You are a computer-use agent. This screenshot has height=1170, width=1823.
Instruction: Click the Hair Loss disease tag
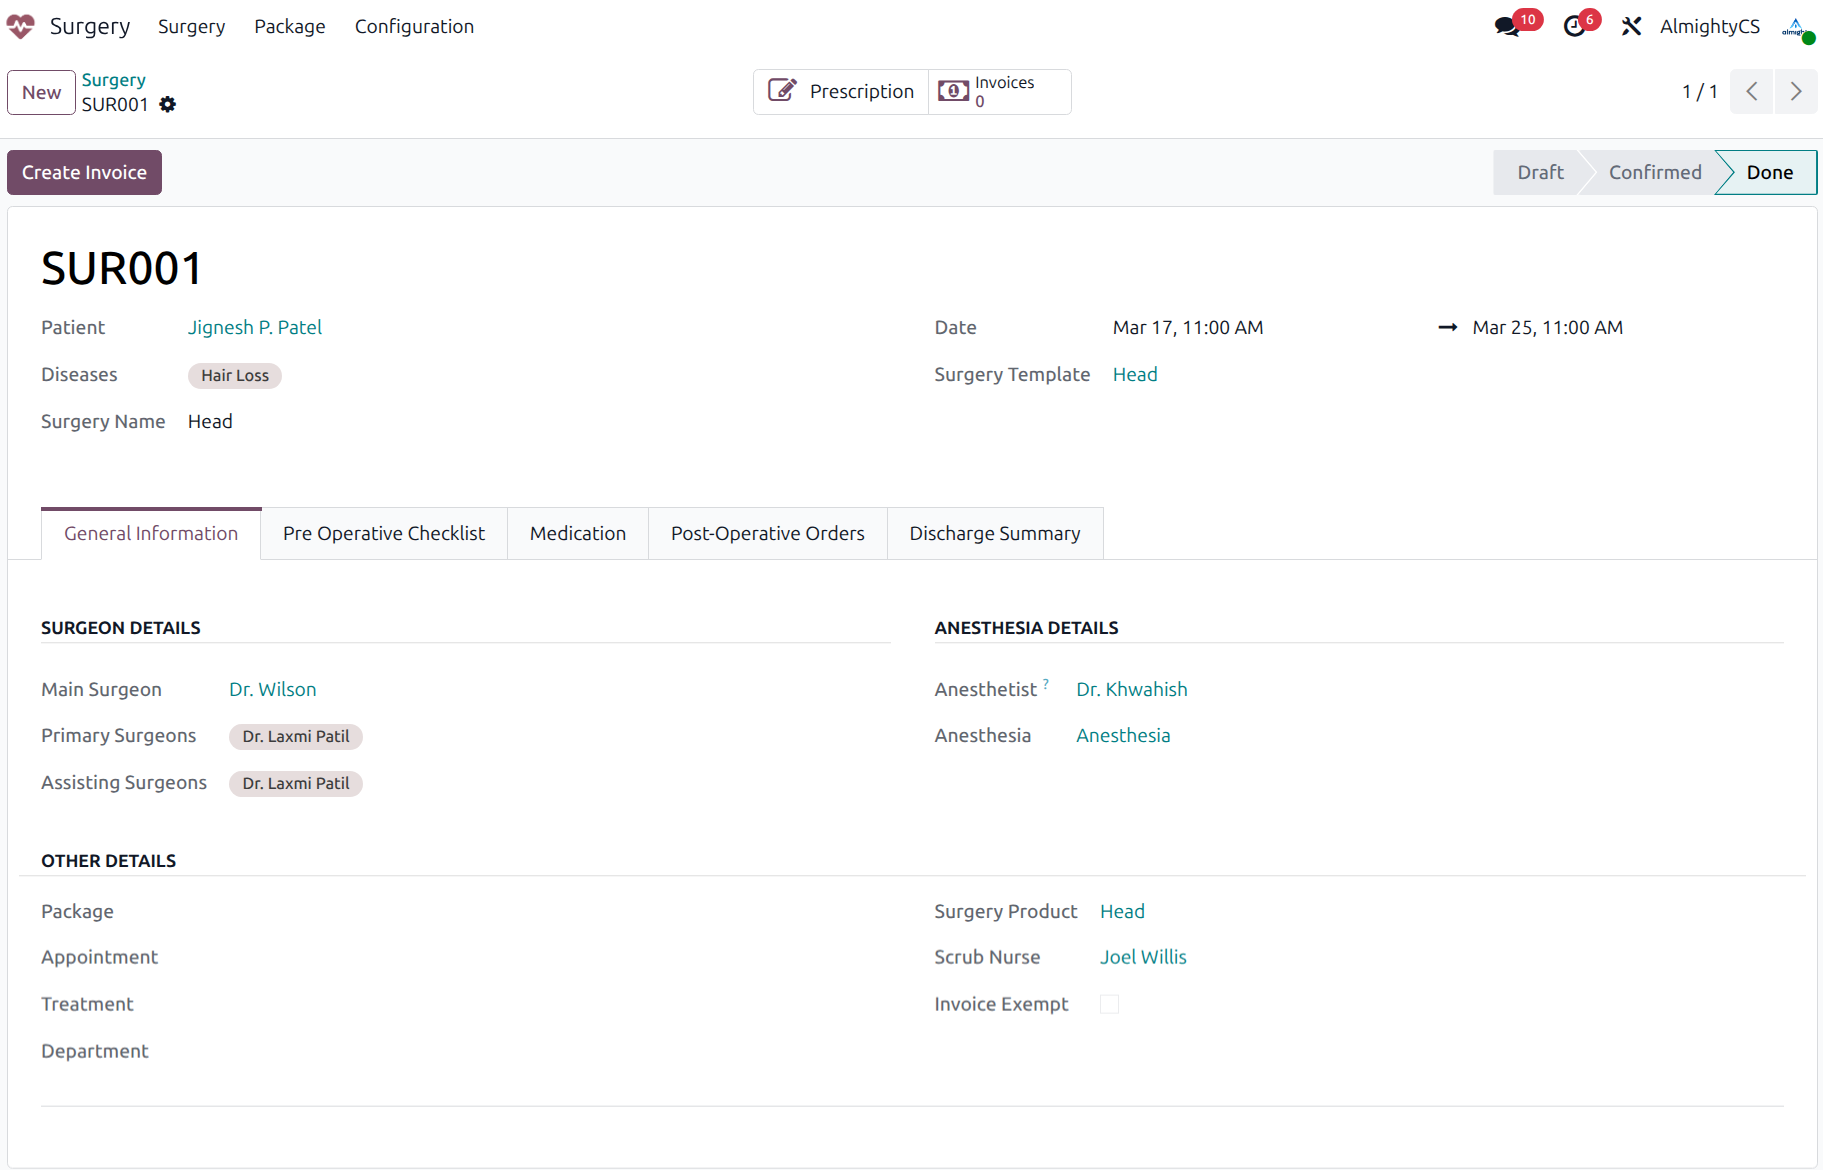point(235,375)
